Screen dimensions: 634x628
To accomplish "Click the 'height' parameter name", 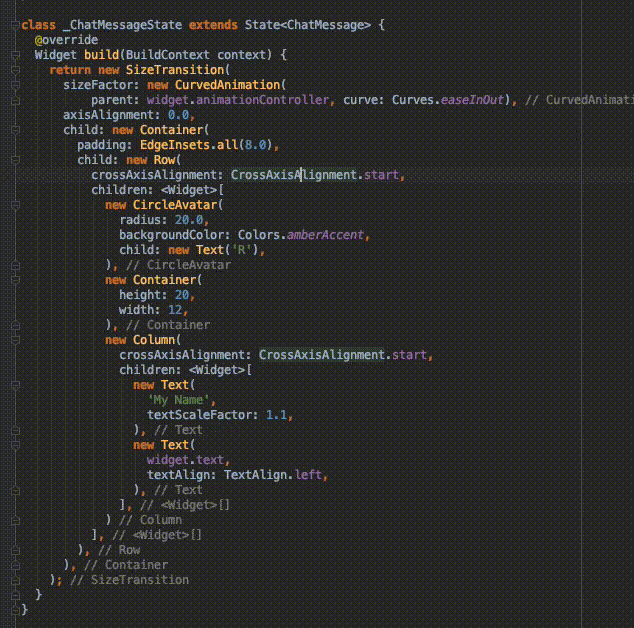I will pos(140,295).
